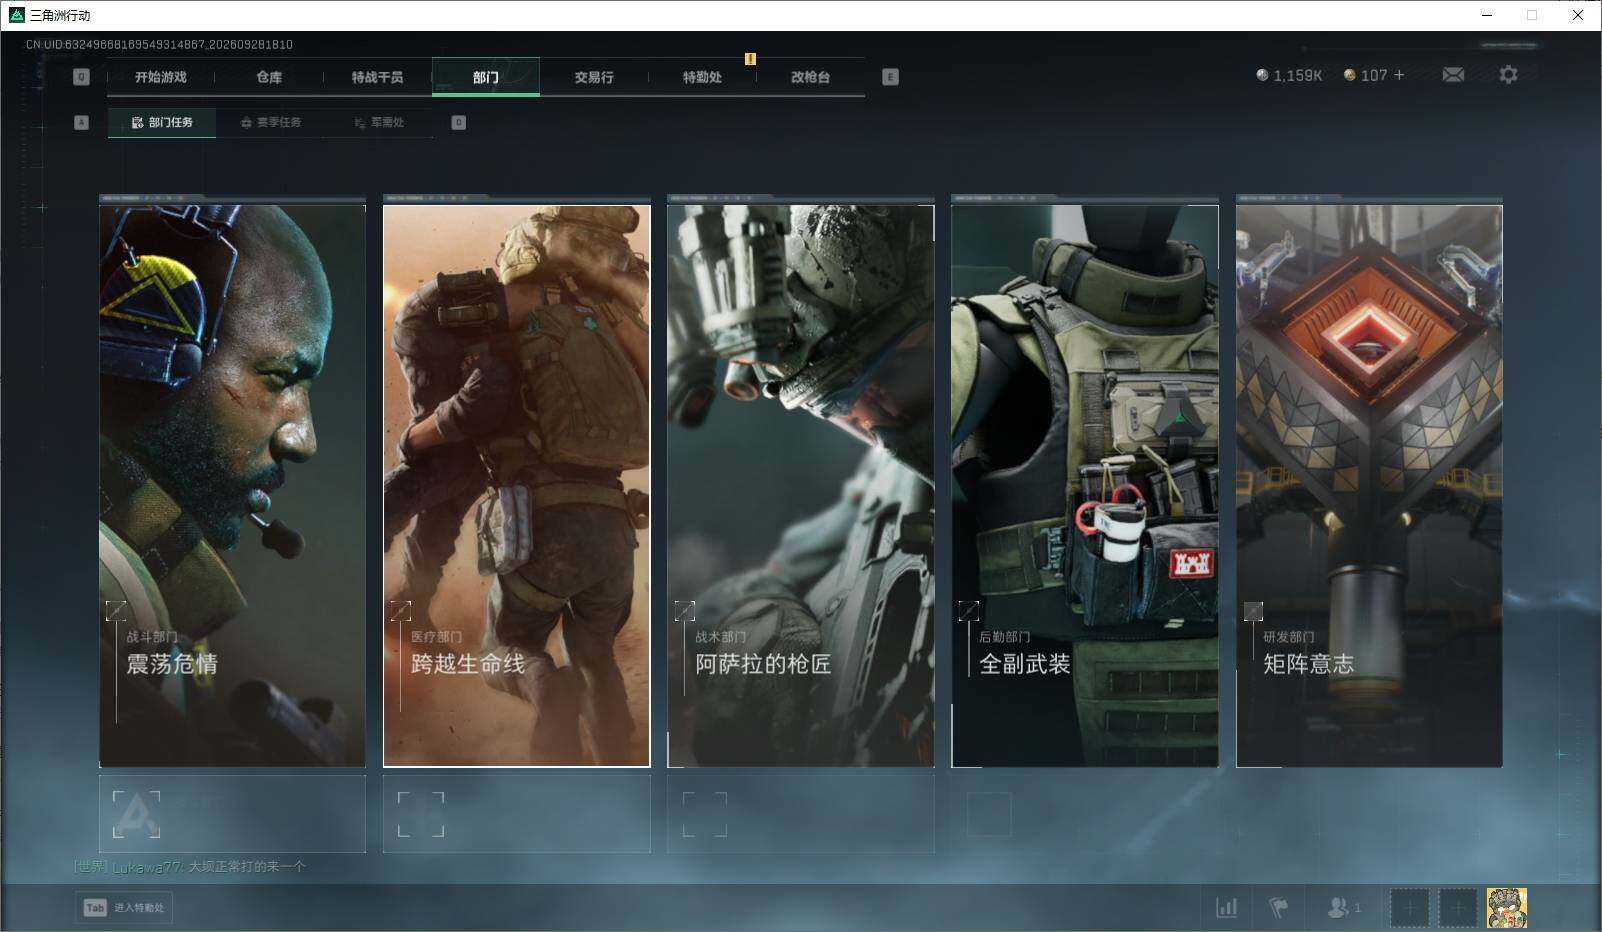Click the second empty squad slot plus
Screen dimensions: 1602x932
click(x=1457, y=908)
